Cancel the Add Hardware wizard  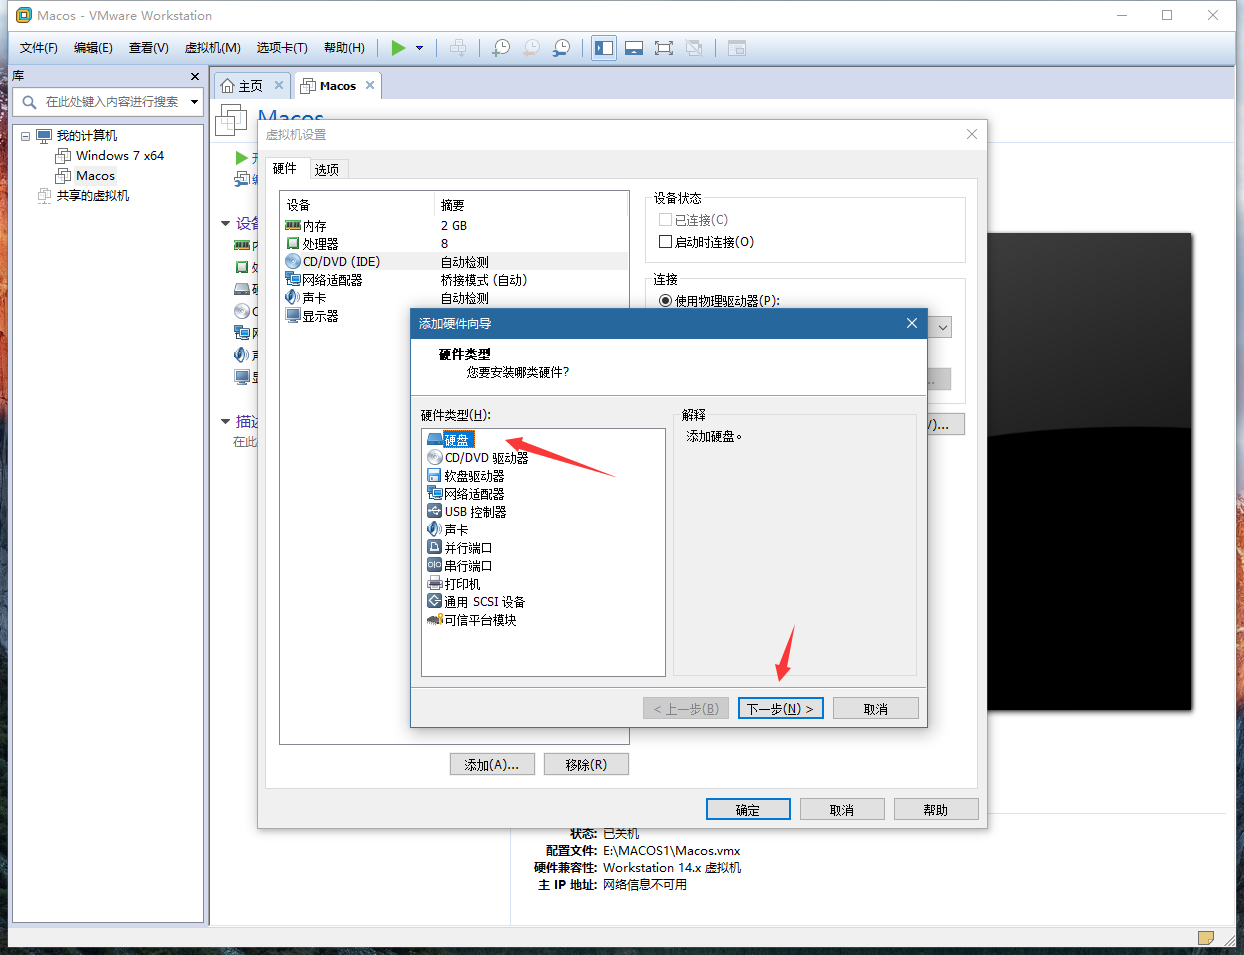(875, 707)
